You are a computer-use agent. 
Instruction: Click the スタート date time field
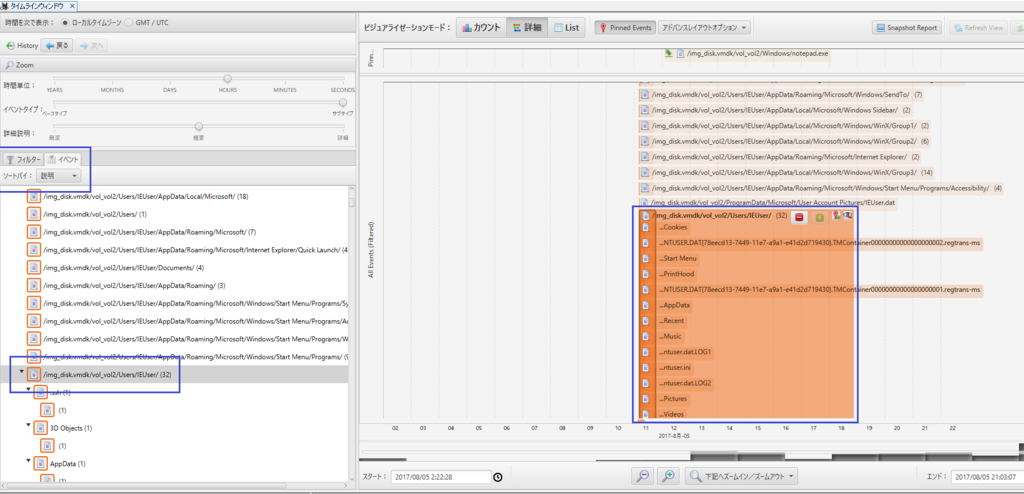pyautogui.click(x=441, y=477)
